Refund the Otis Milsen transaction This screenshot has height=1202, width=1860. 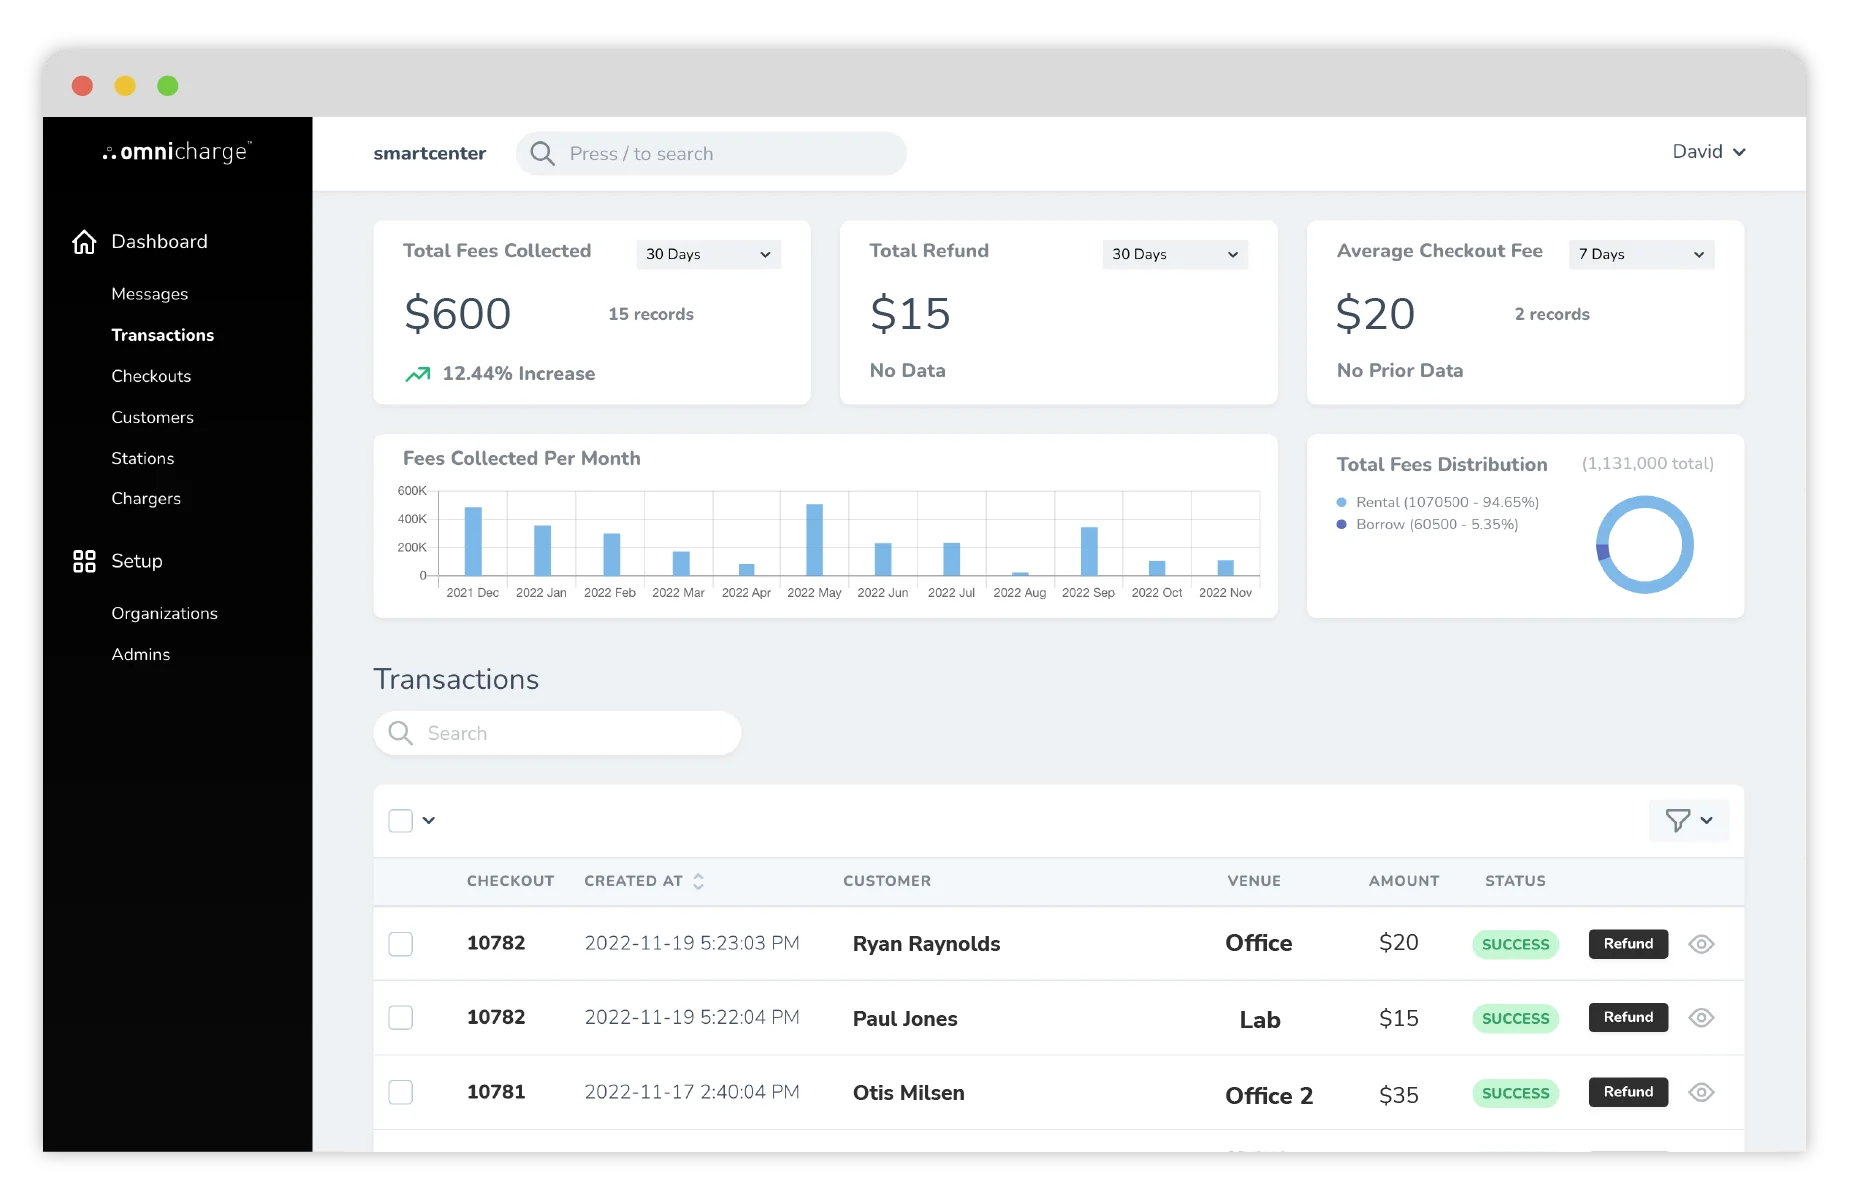(x=1627, y=1092)
